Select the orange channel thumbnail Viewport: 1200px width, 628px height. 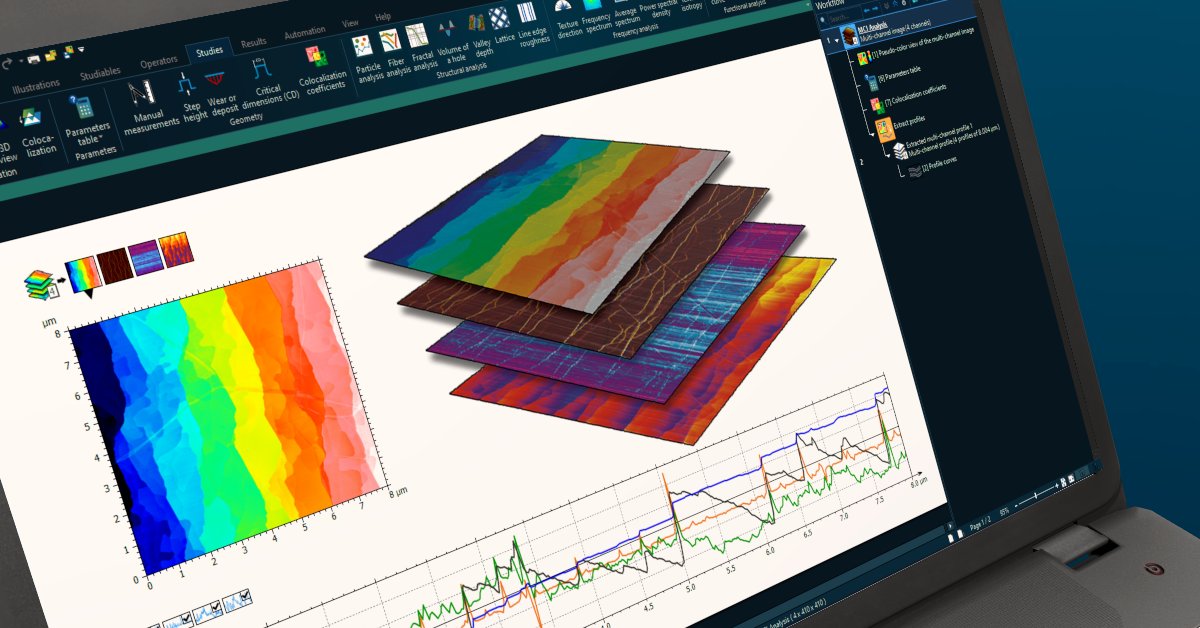174,248
